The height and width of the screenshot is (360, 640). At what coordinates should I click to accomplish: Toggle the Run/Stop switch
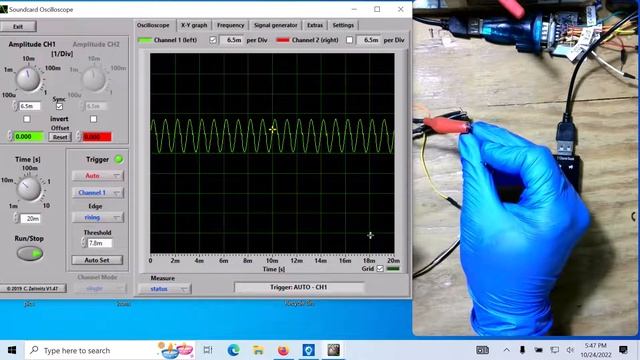[x=30, y=253]
